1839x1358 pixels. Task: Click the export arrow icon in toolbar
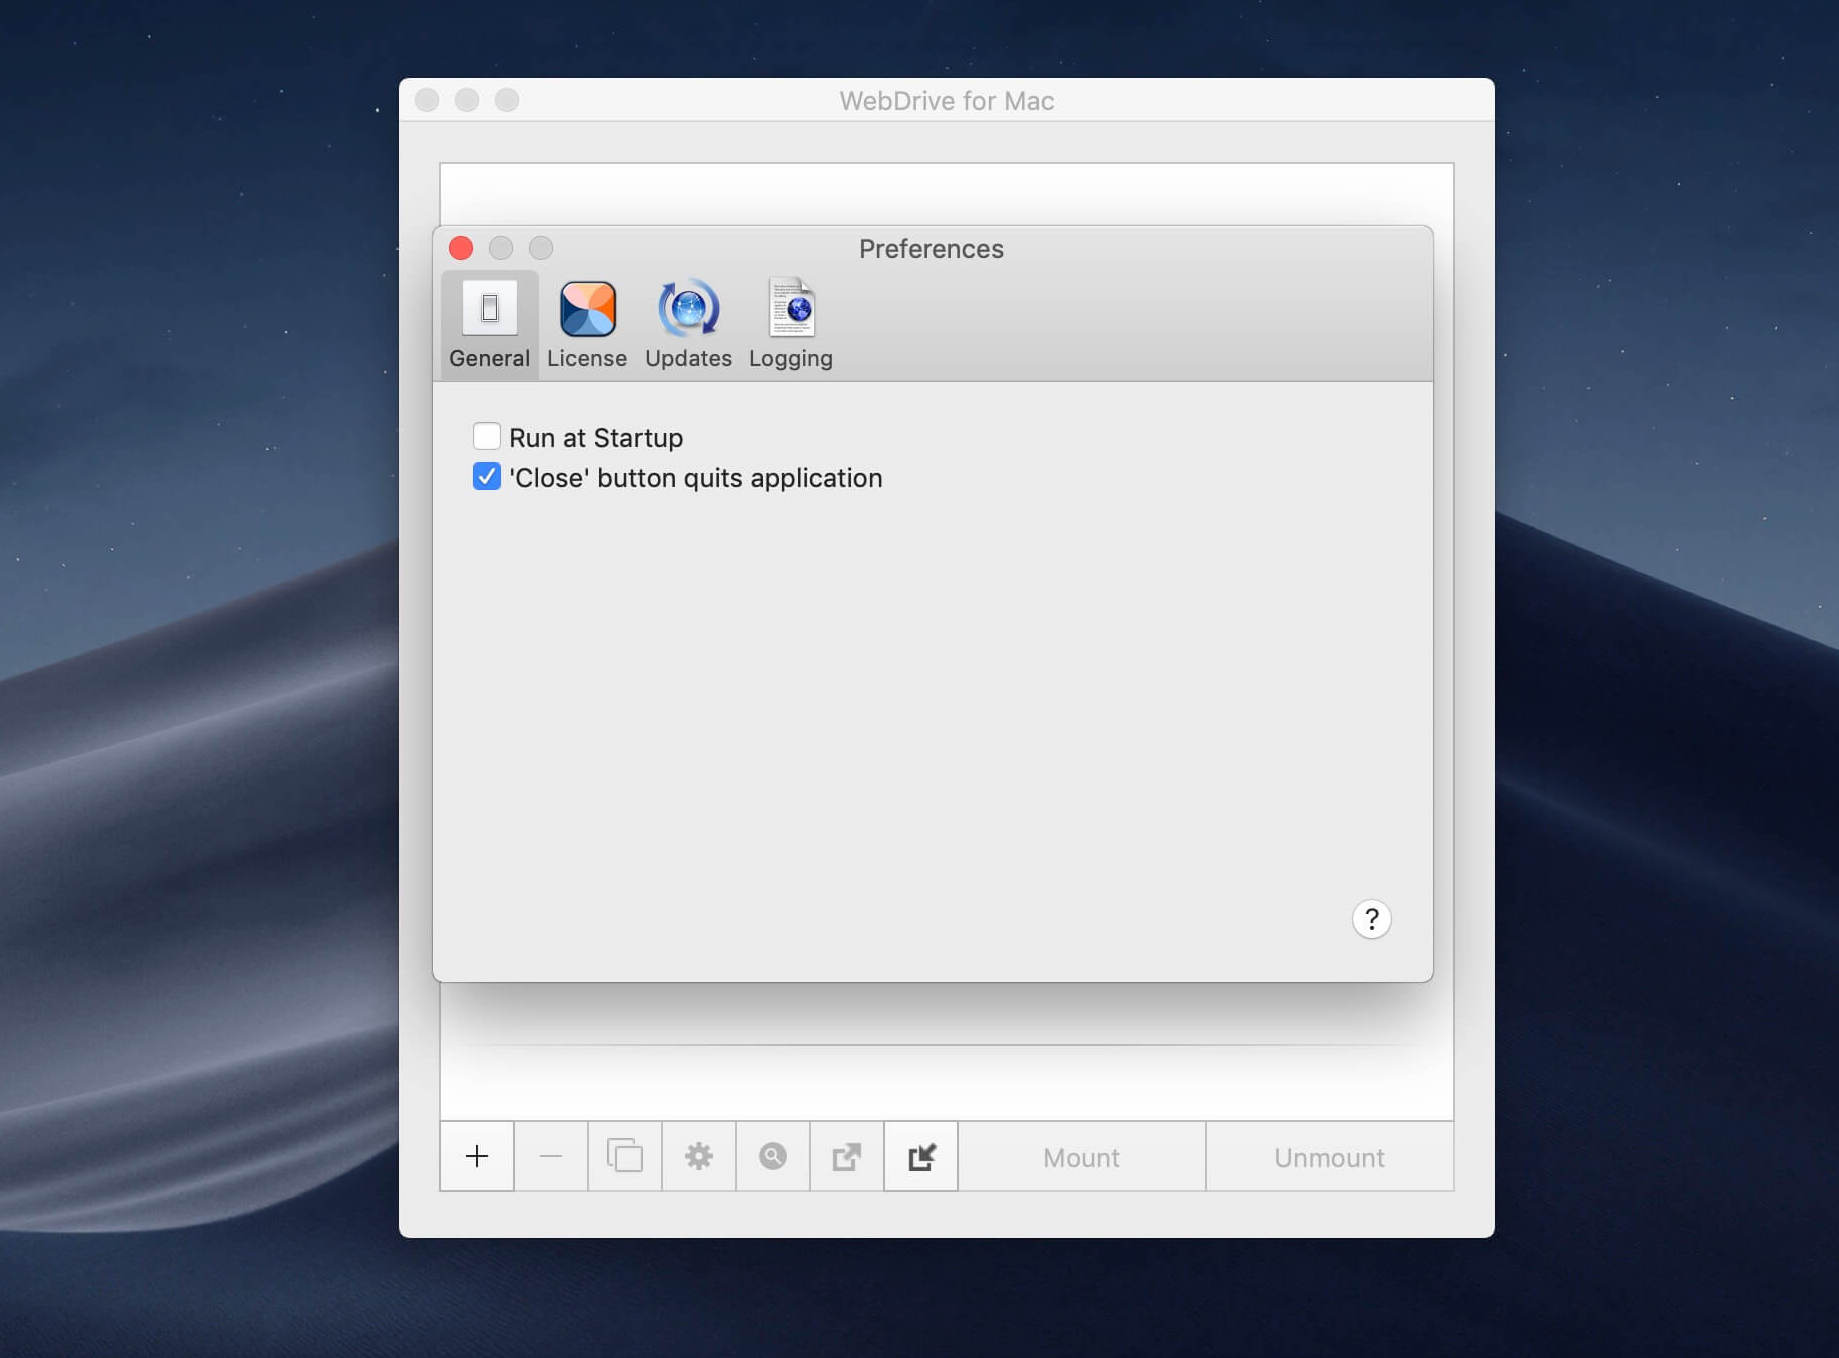tap(847, 1156)
